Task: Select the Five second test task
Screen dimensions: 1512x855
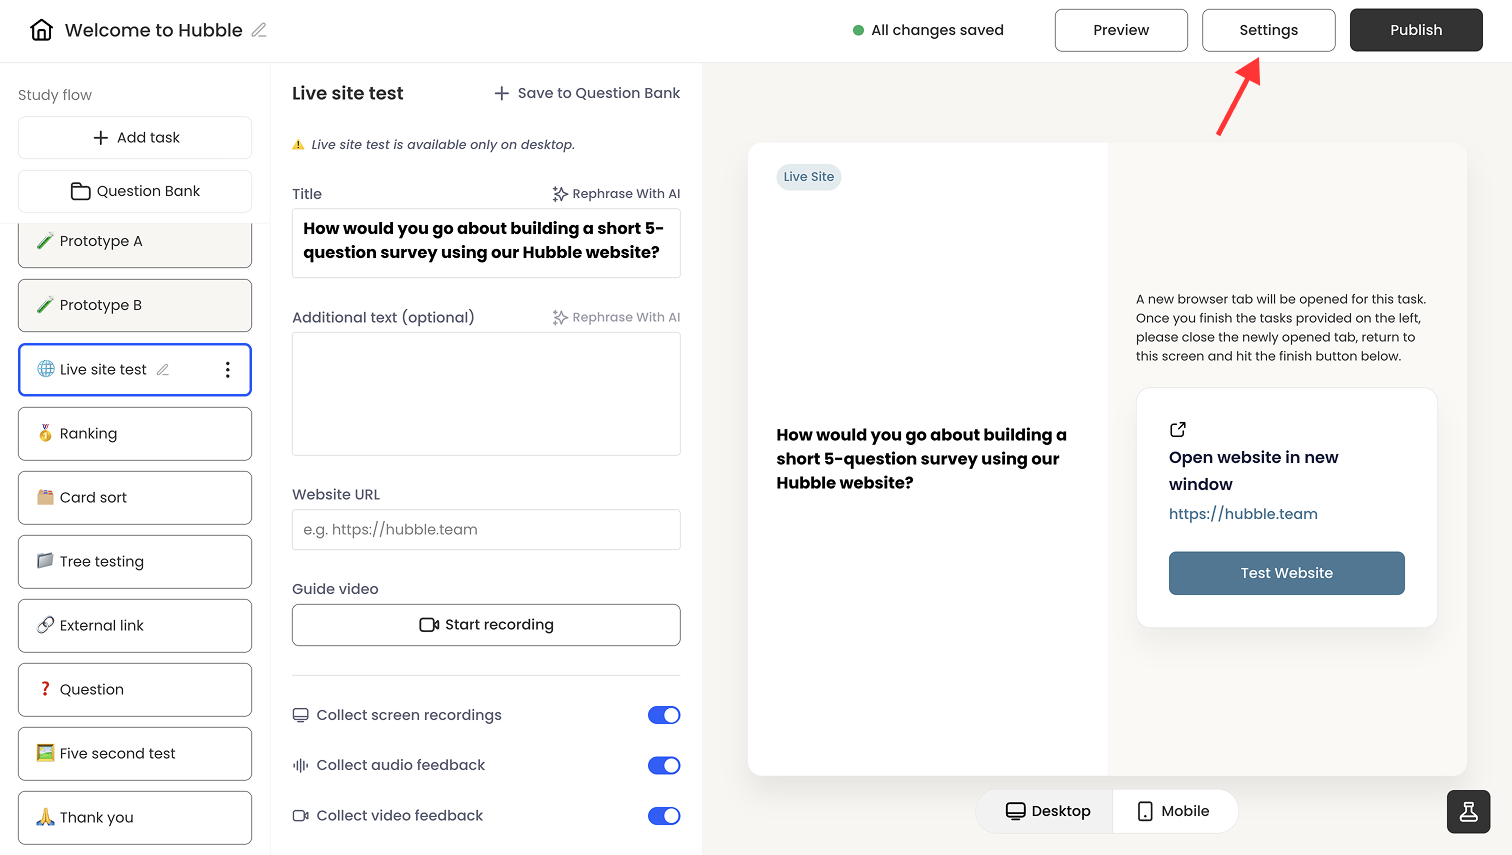Action: [135, 754]
